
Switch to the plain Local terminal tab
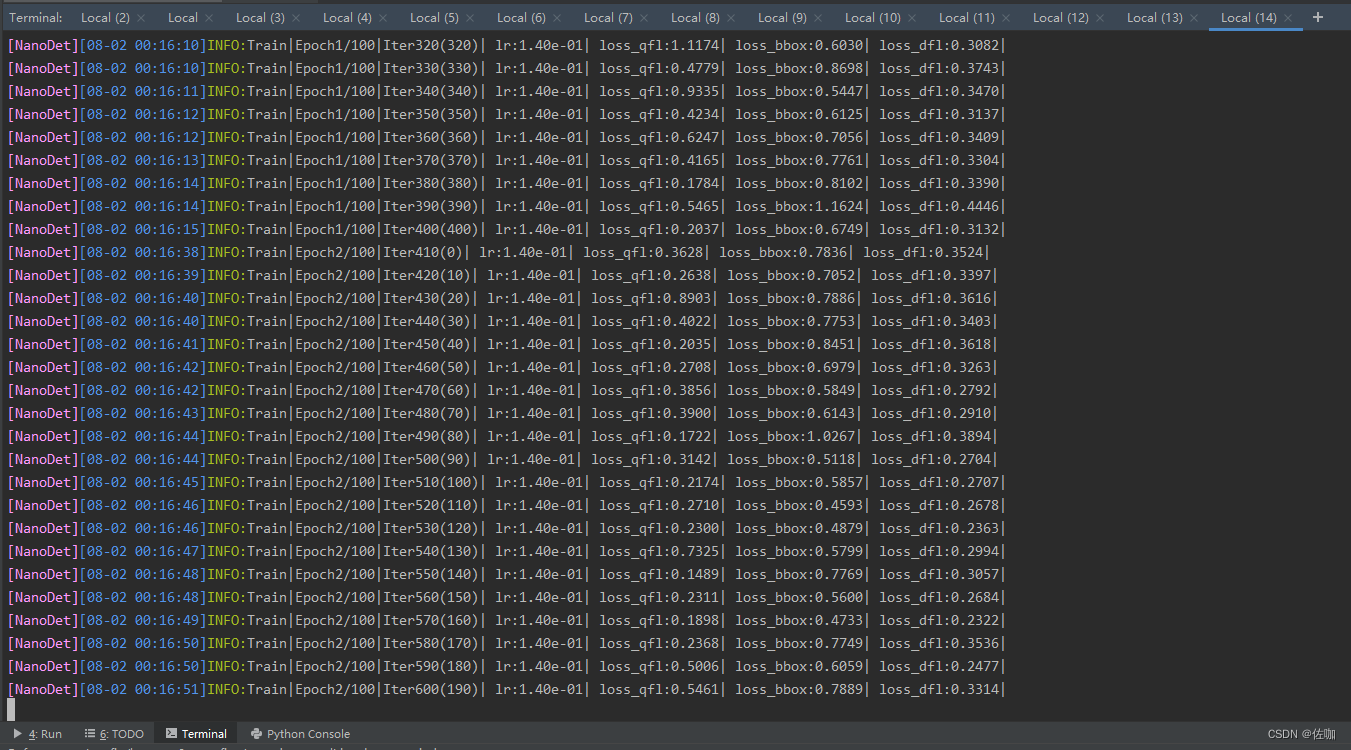coord(183,18)
